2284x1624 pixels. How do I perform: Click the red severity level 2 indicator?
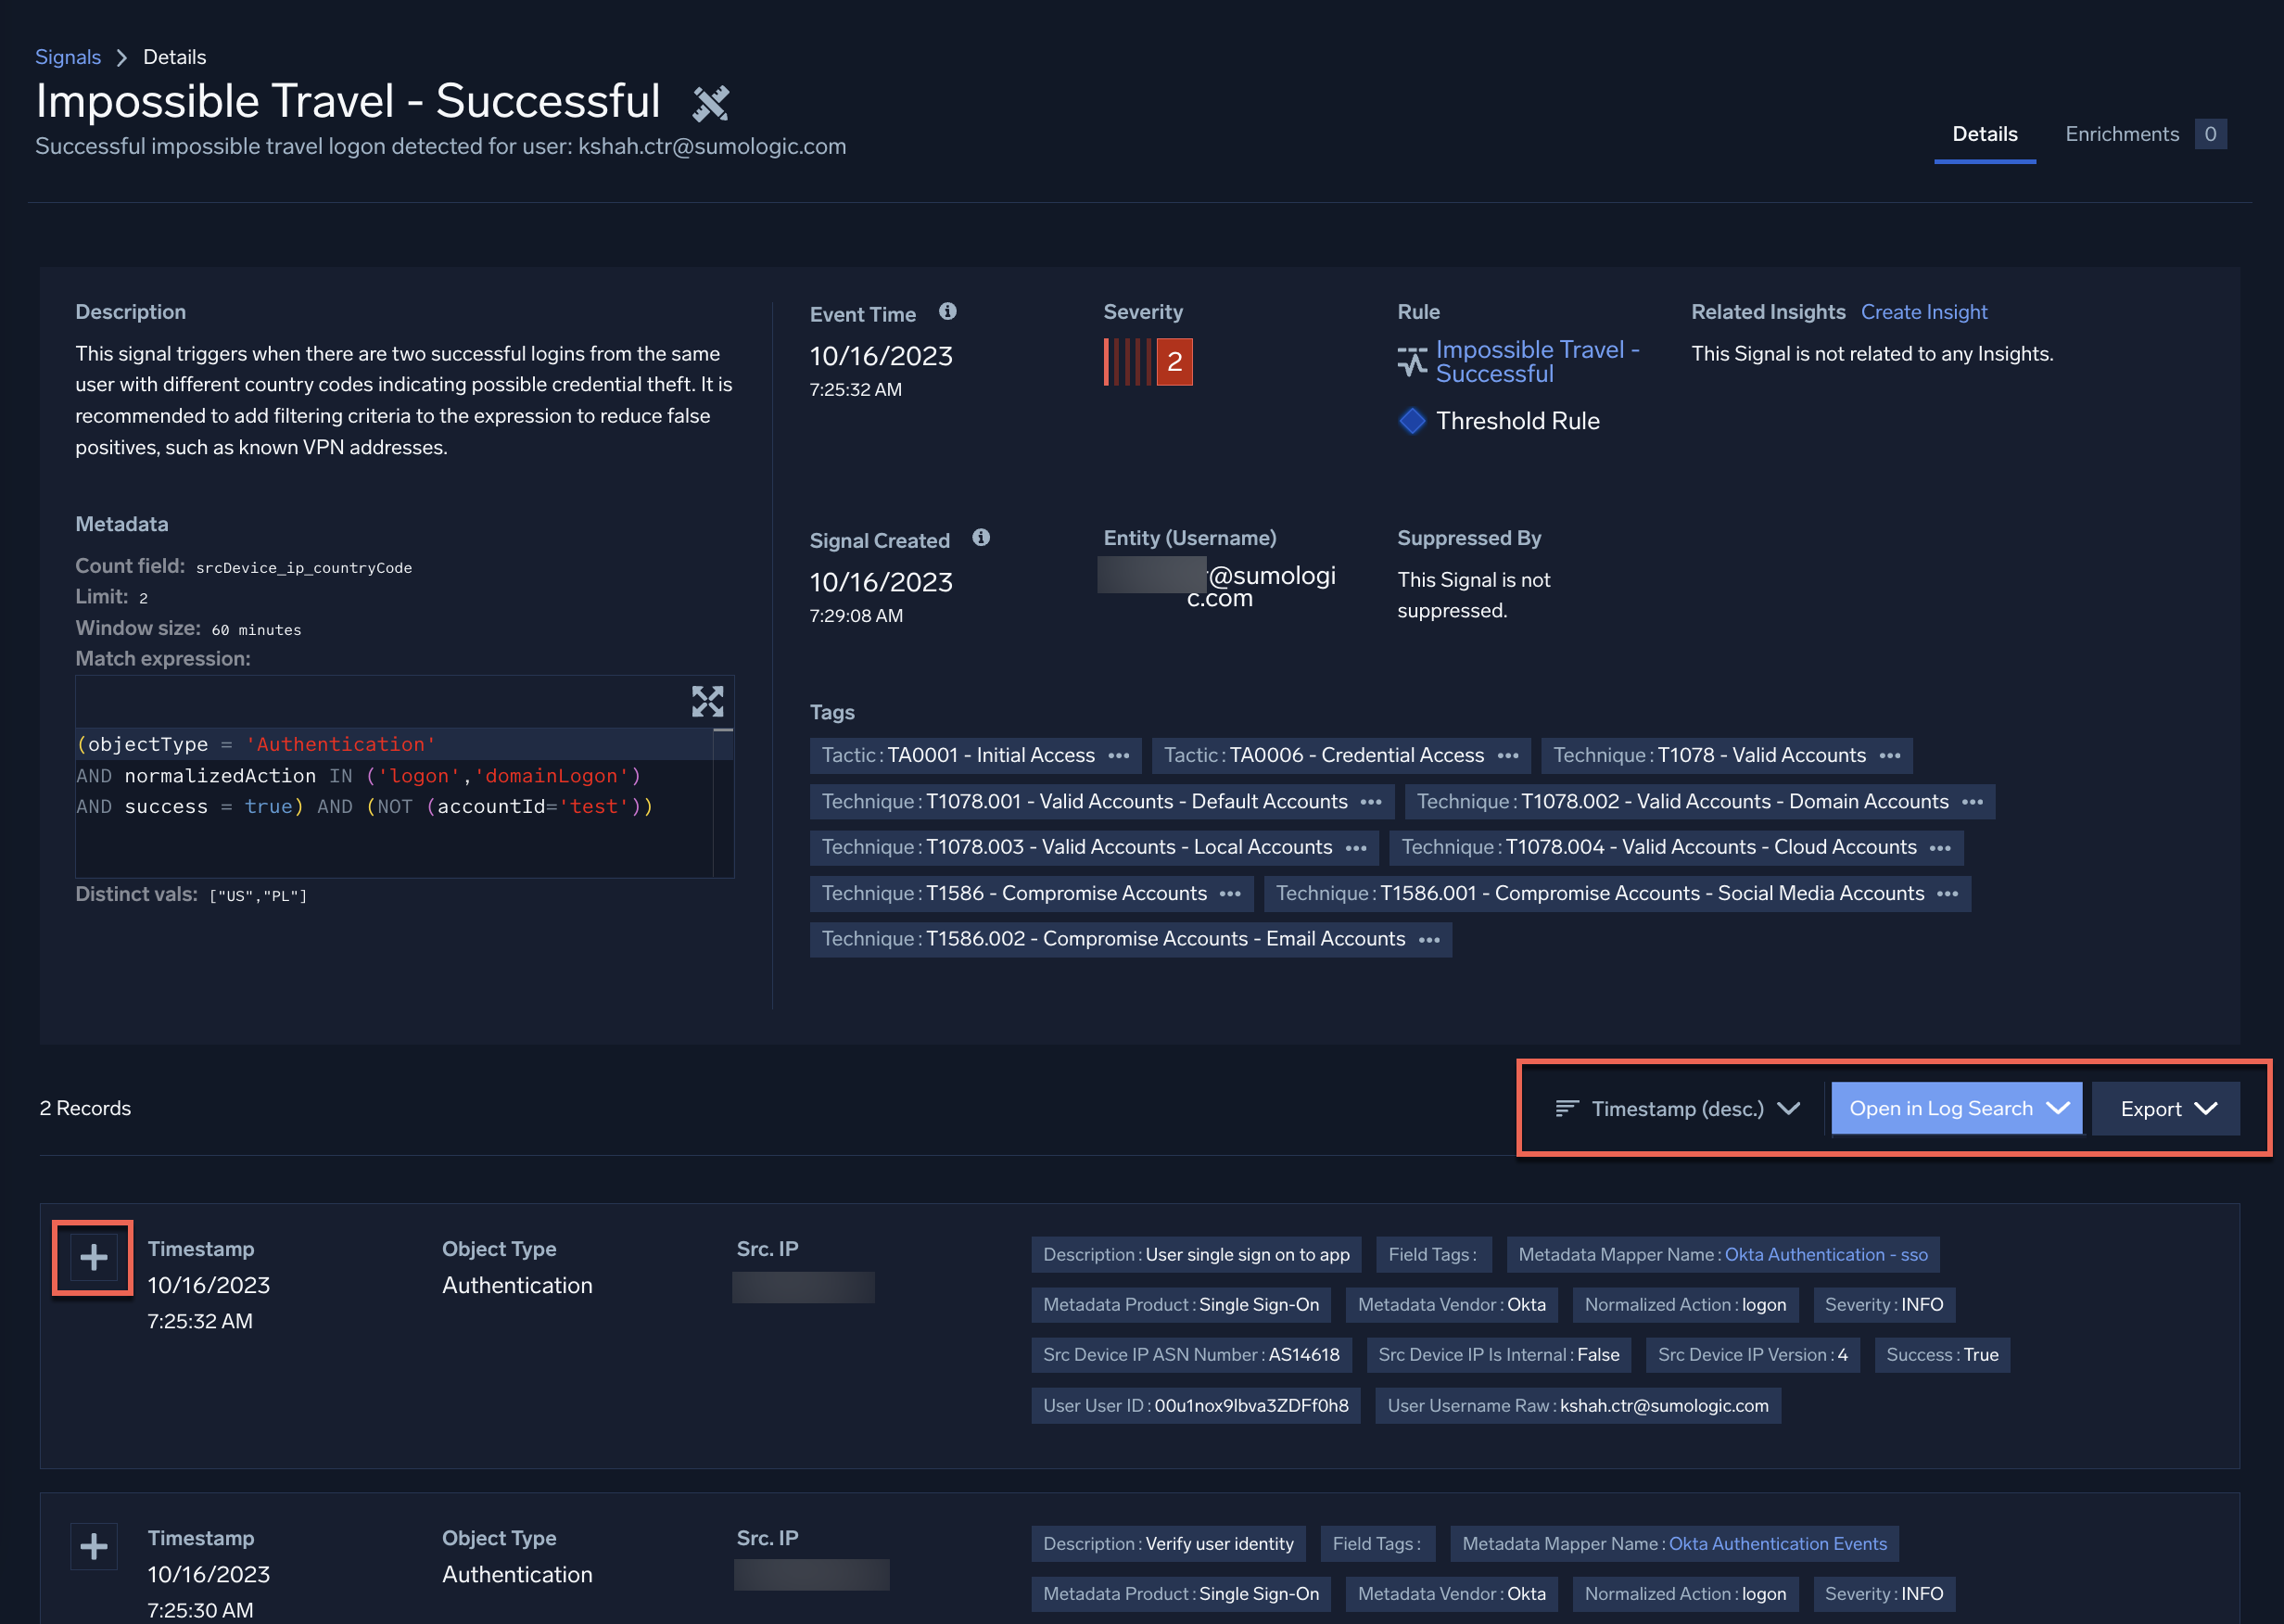point(1174,362)
